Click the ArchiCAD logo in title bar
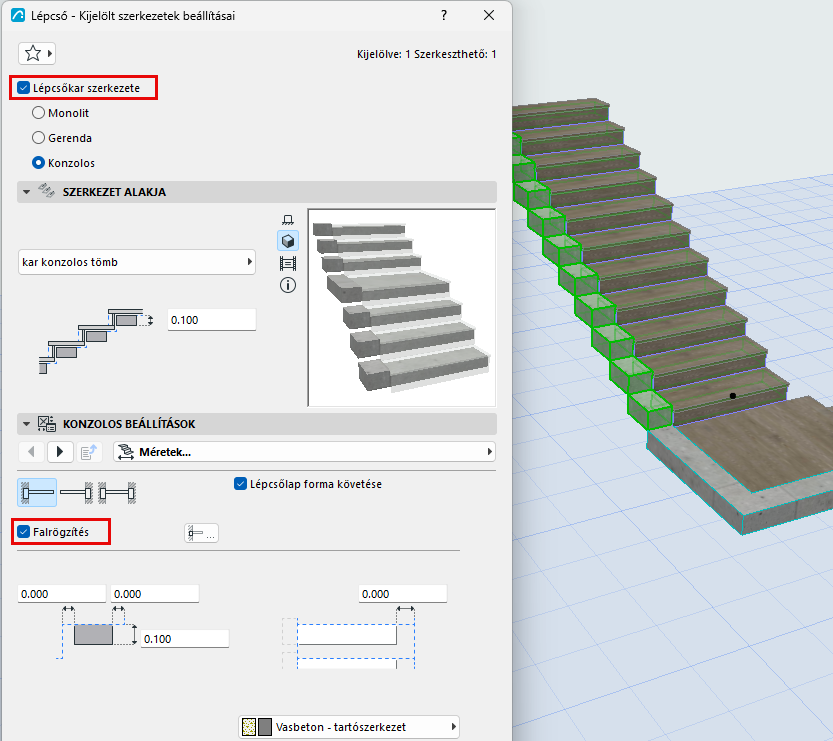 [18, 15]
